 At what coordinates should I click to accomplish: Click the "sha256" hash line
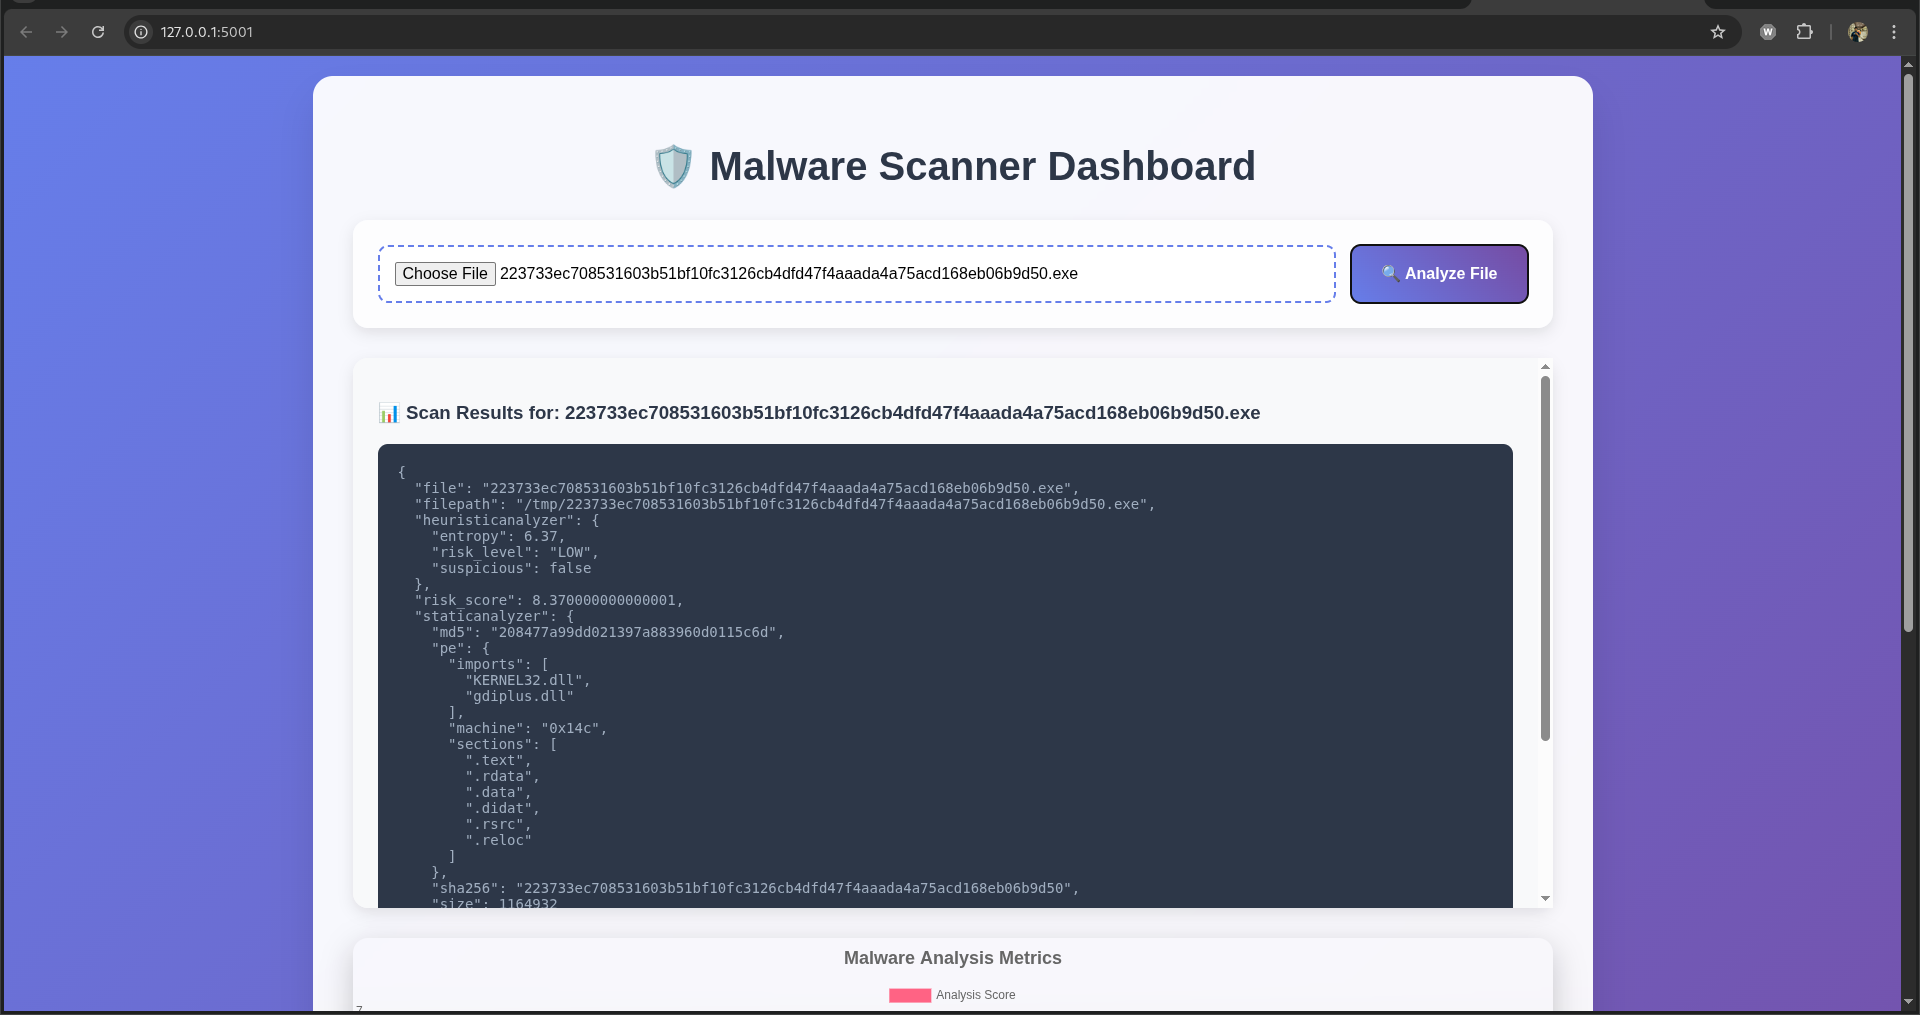(755, 888)
